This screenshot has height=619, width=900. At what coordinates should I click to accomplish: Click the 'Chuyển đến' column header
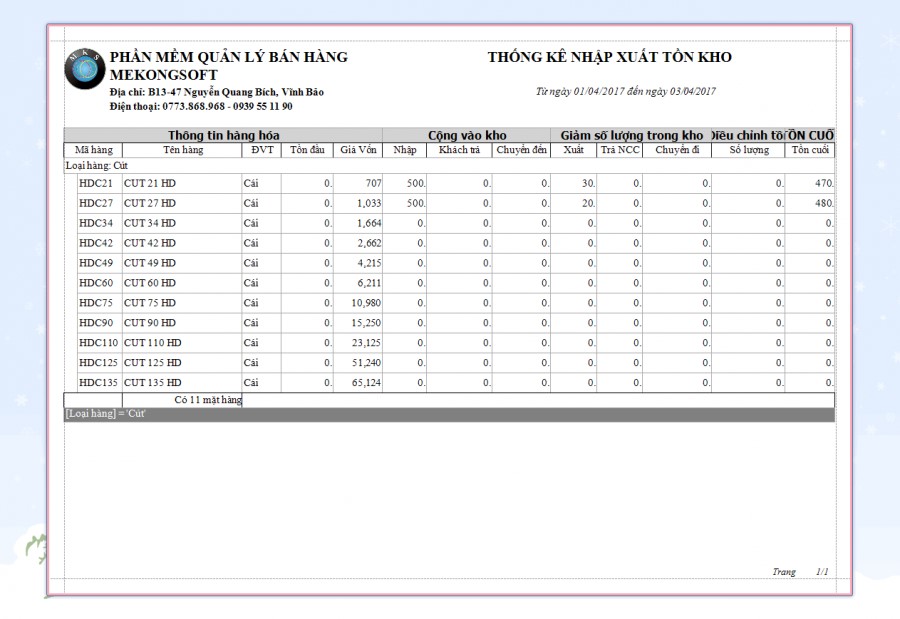521,150
